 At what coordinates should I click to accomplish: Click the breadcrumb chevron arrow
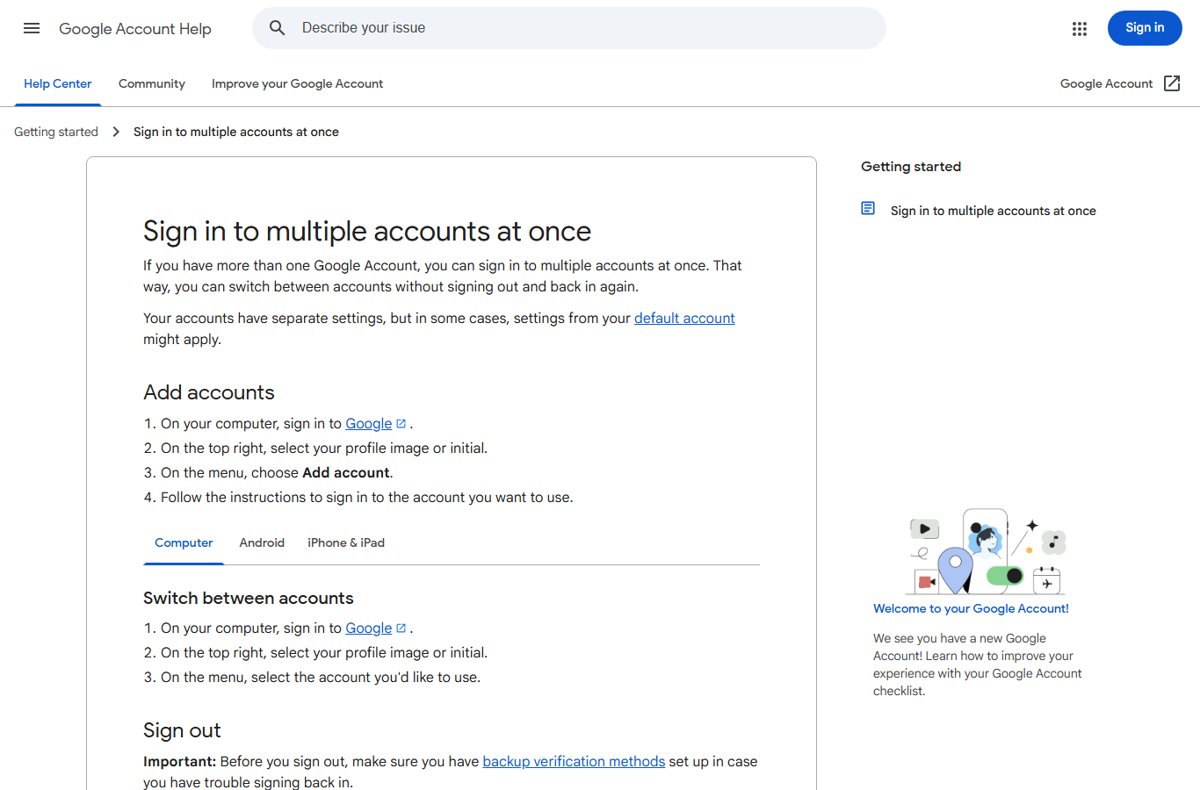point(116,132)
